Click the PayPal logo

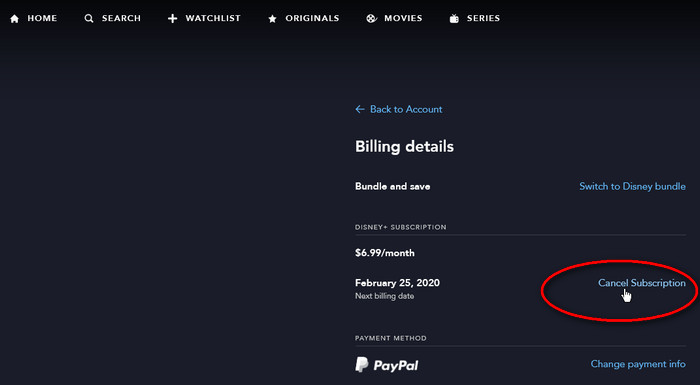click(x=387, y=365)
